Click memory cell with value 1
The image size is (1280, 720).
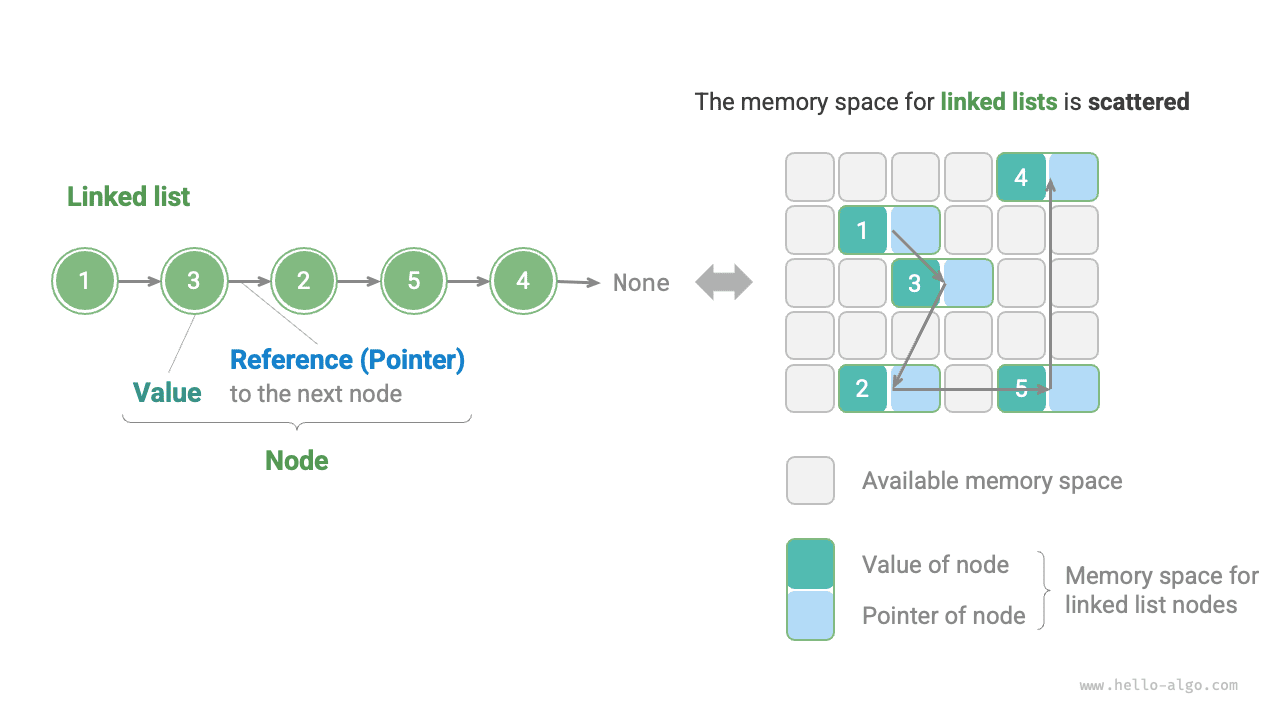[x=863, y=230]
